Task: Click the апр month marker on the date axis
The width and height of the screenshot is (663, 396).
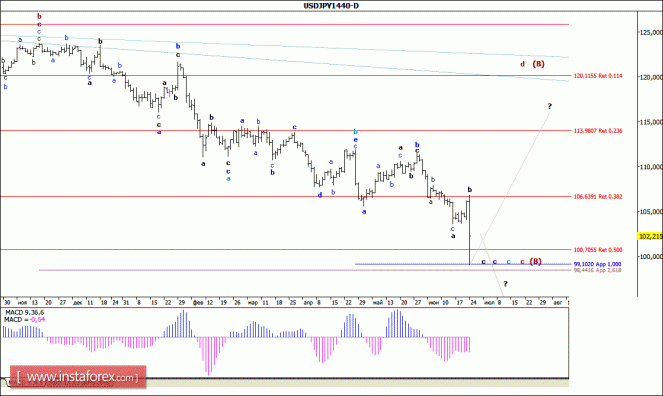Action: pos(308,303)
